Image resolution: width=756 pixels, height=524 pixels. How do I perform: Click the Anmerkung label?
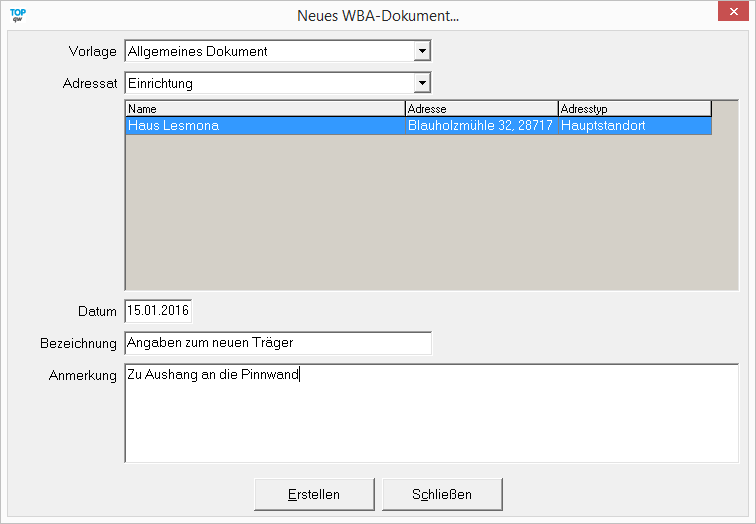click(83, 376)
